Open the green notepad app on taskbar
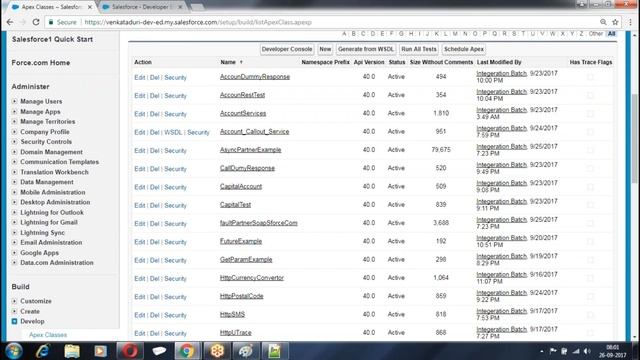Image resolution: width=640 pixels, height=360 pixels. pos(274,351)
